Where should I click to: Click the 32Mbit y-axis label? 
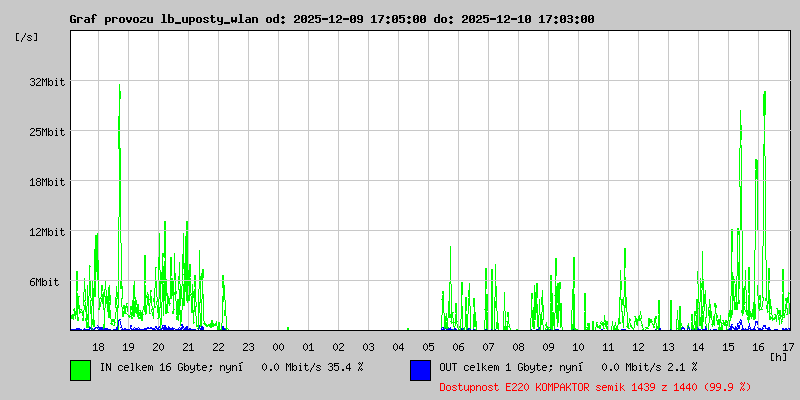click(x=47, y=82)
